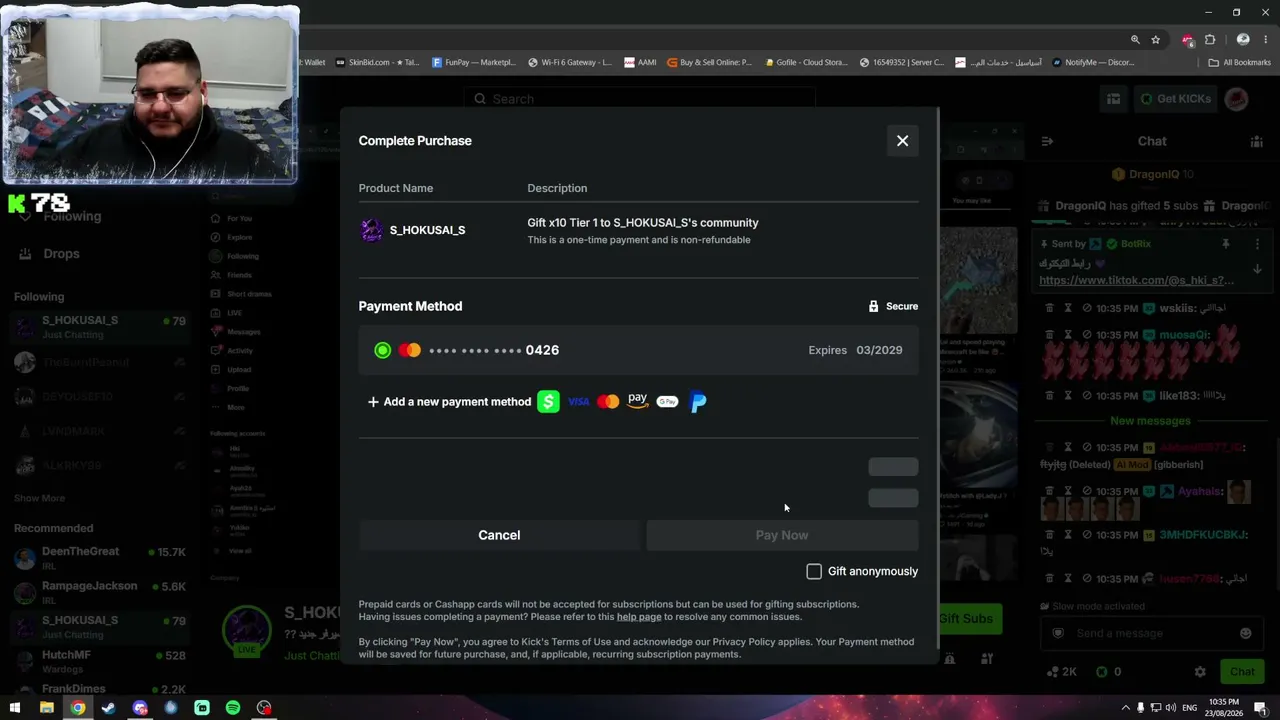Choose the Amazon Pay icon
The image size is (1280, 720).
click(x=638, y=402)
